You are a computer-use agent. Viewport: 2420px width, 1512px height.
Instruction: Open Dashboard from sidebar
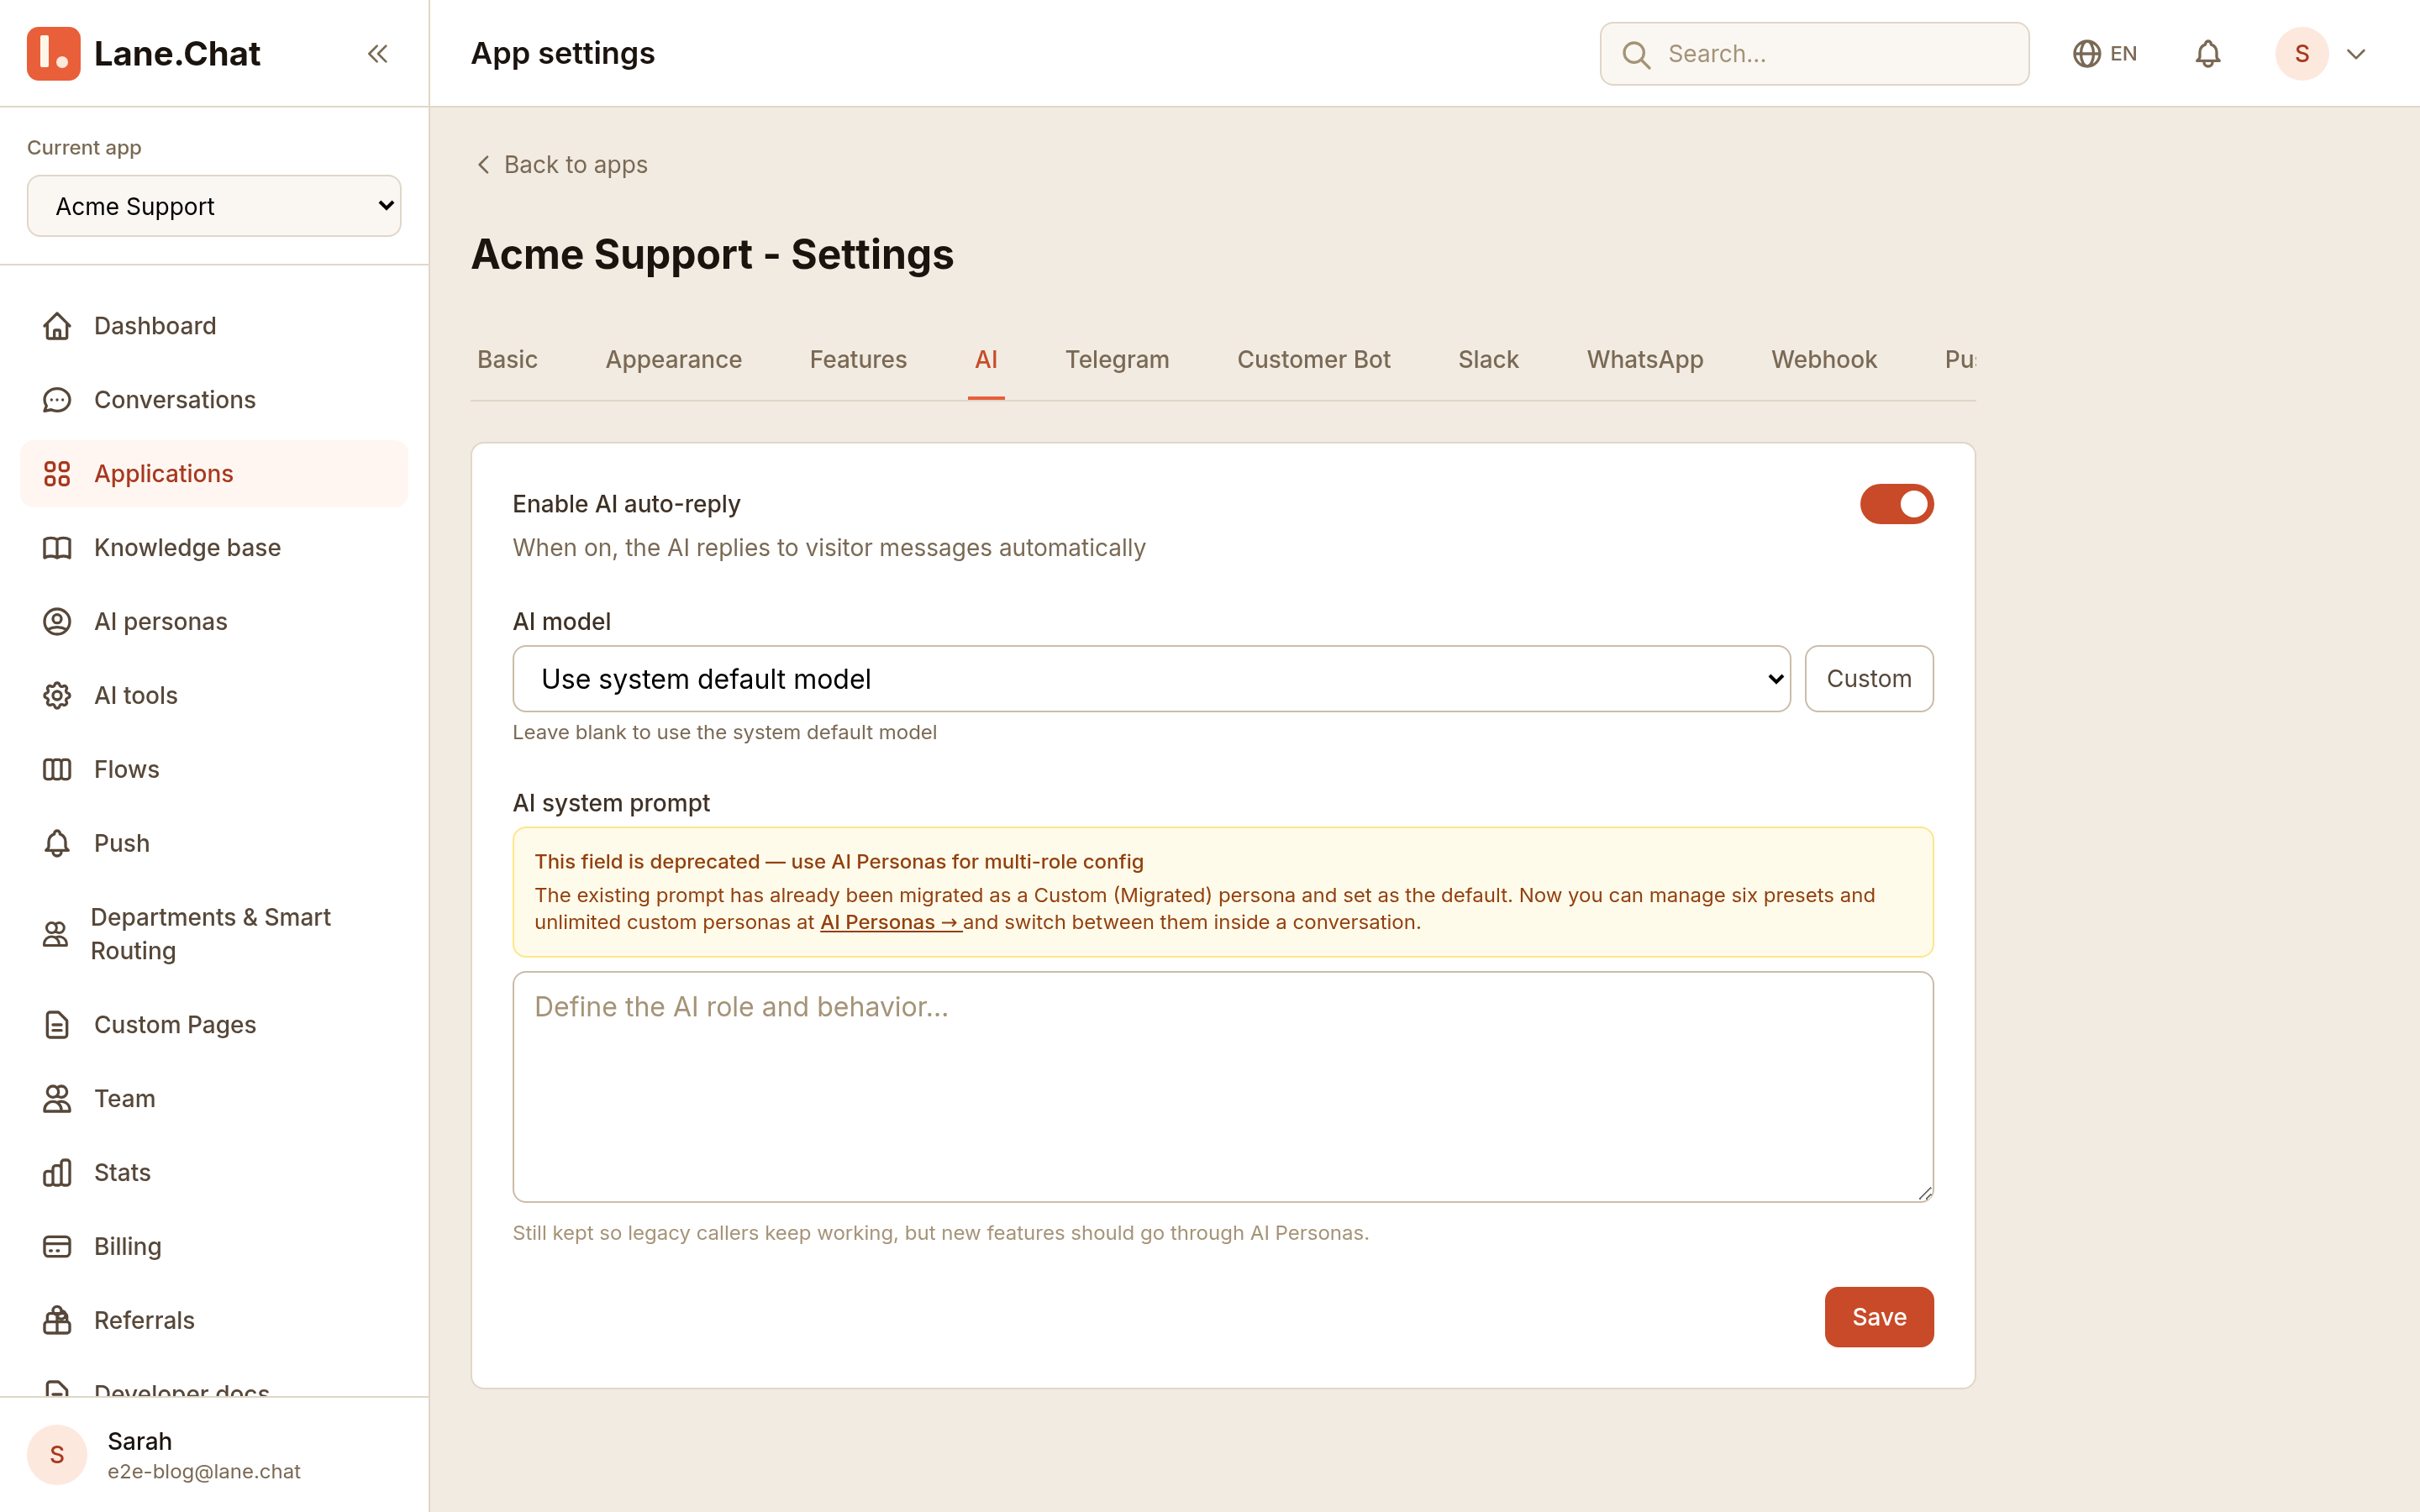coord(214,326)
